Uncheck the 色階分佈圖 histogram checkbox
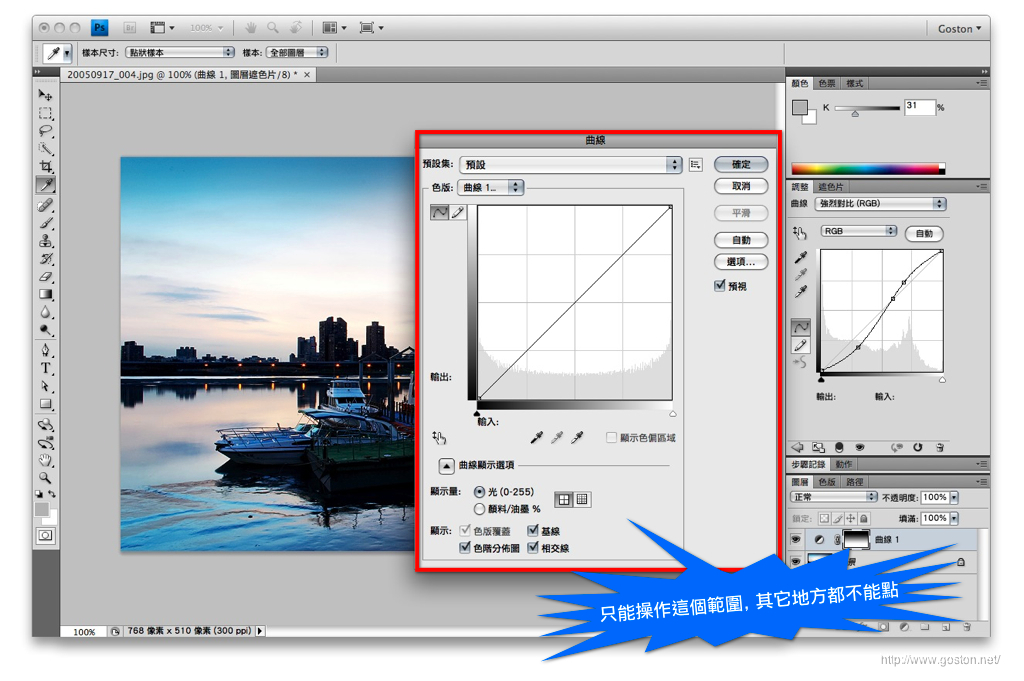 tap(465, 548)
